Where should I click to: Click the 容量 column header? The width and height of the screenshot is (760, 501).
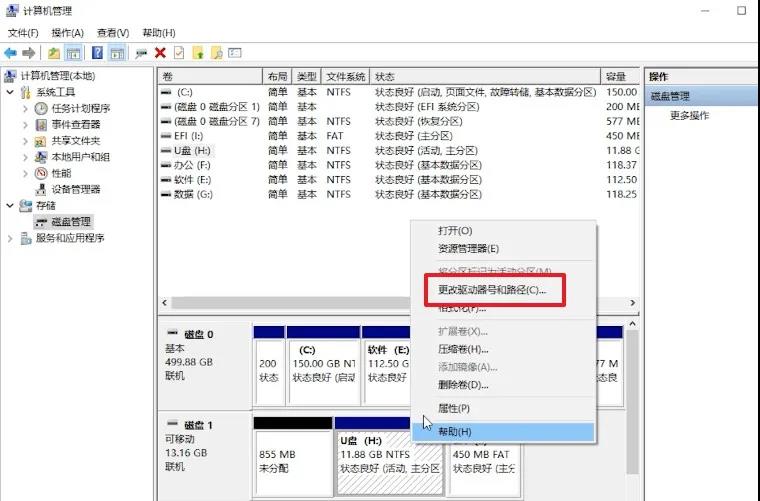point(620,77)
